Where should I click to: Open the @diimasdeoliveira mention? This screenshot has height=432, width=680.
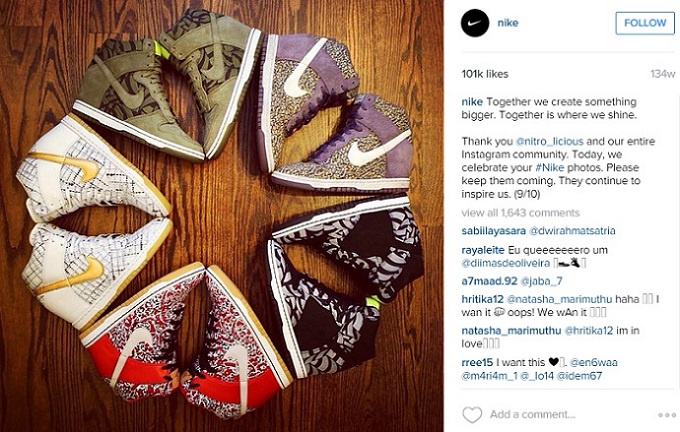tap(505, 263)
